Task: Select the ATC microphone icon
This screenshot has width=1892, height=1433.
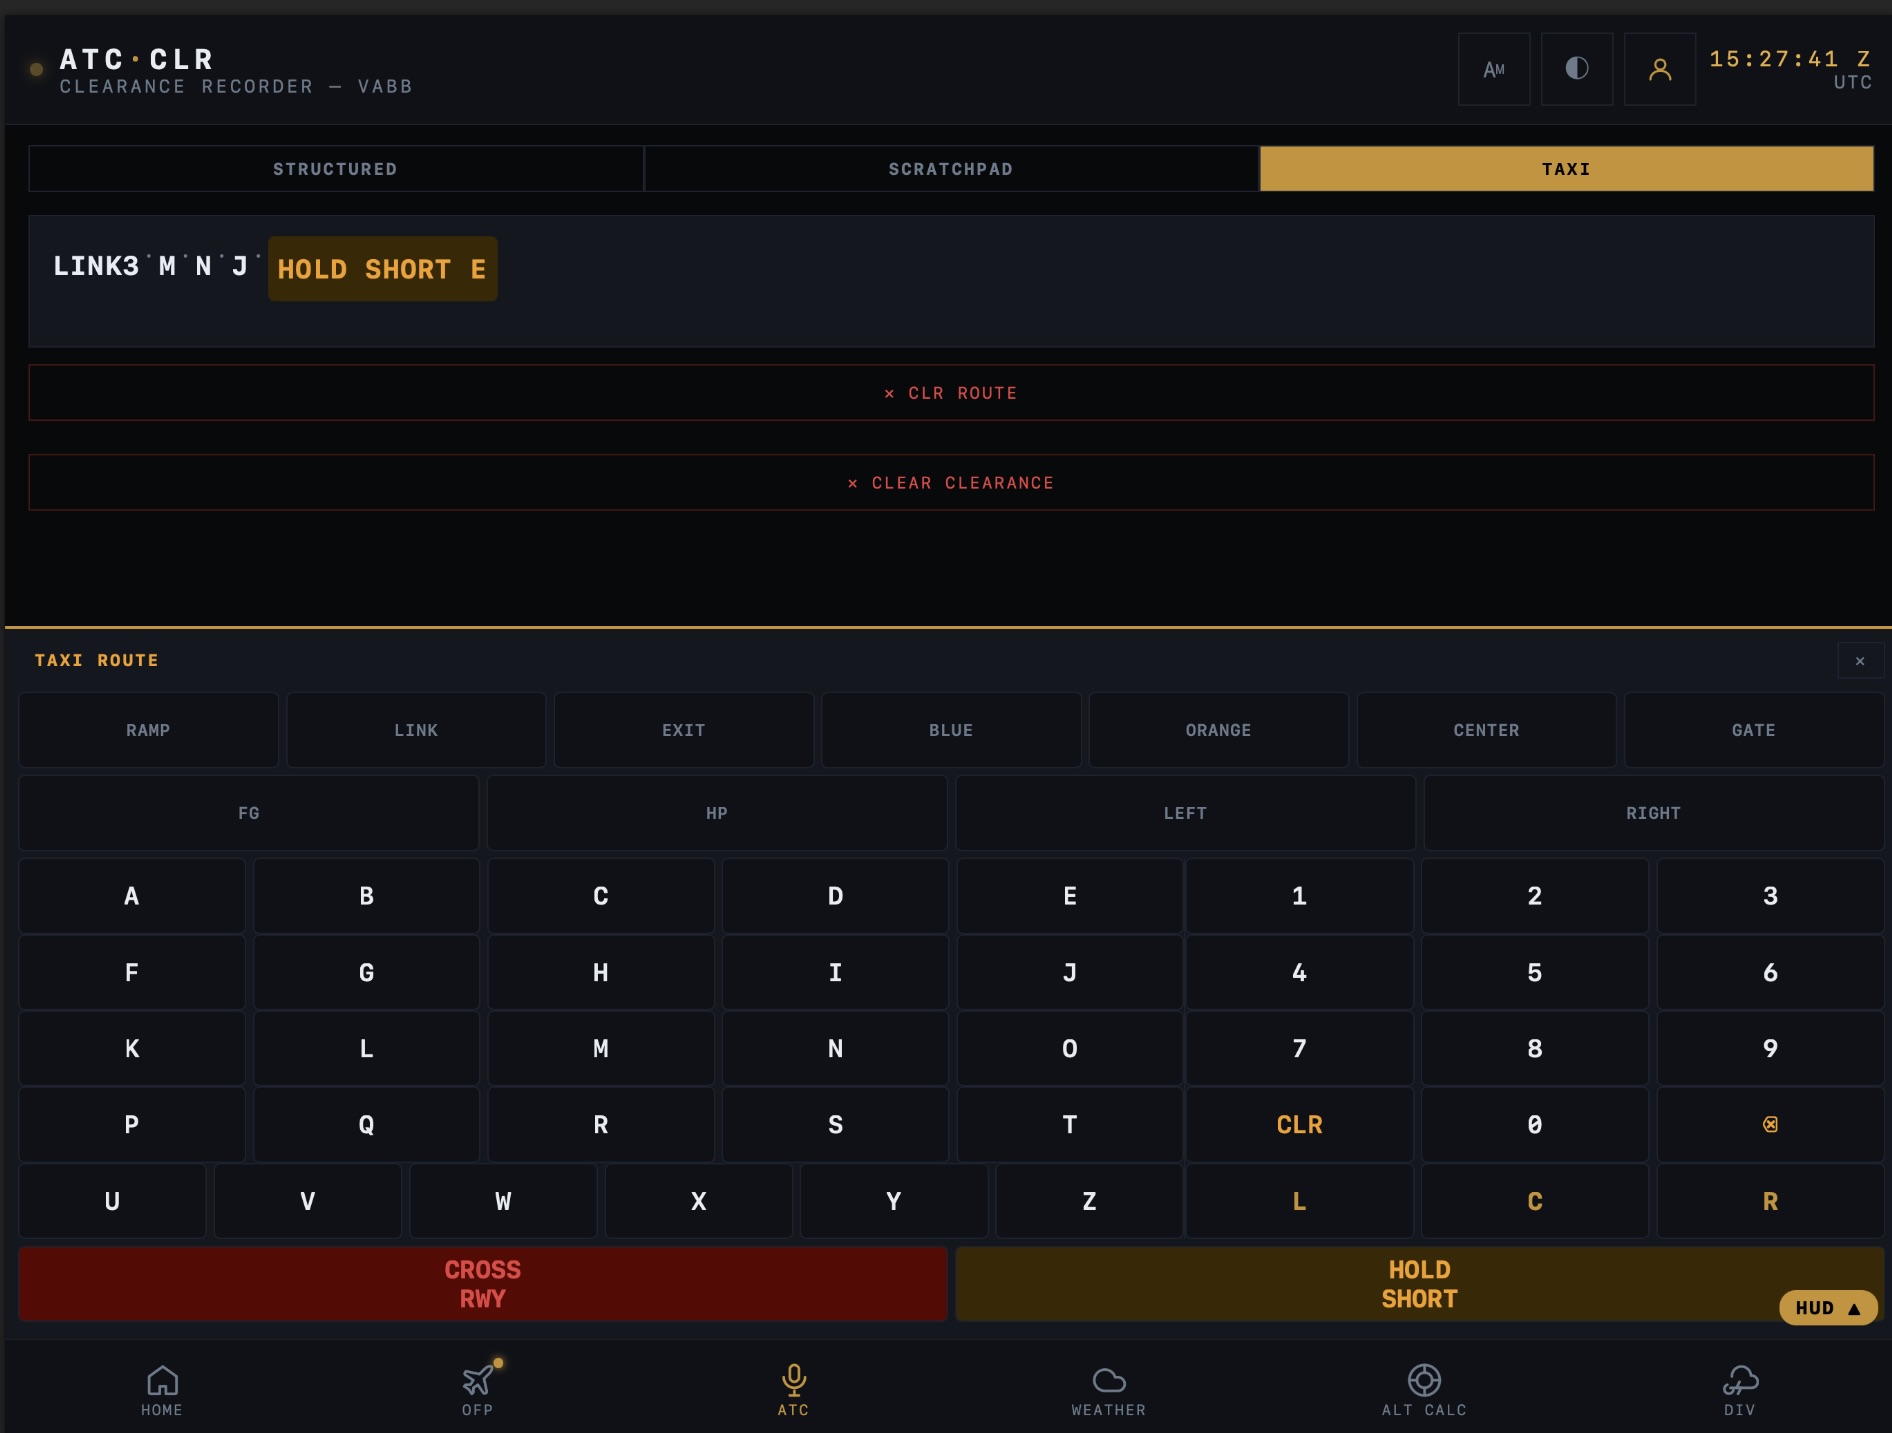Action: coord(794,1390)
